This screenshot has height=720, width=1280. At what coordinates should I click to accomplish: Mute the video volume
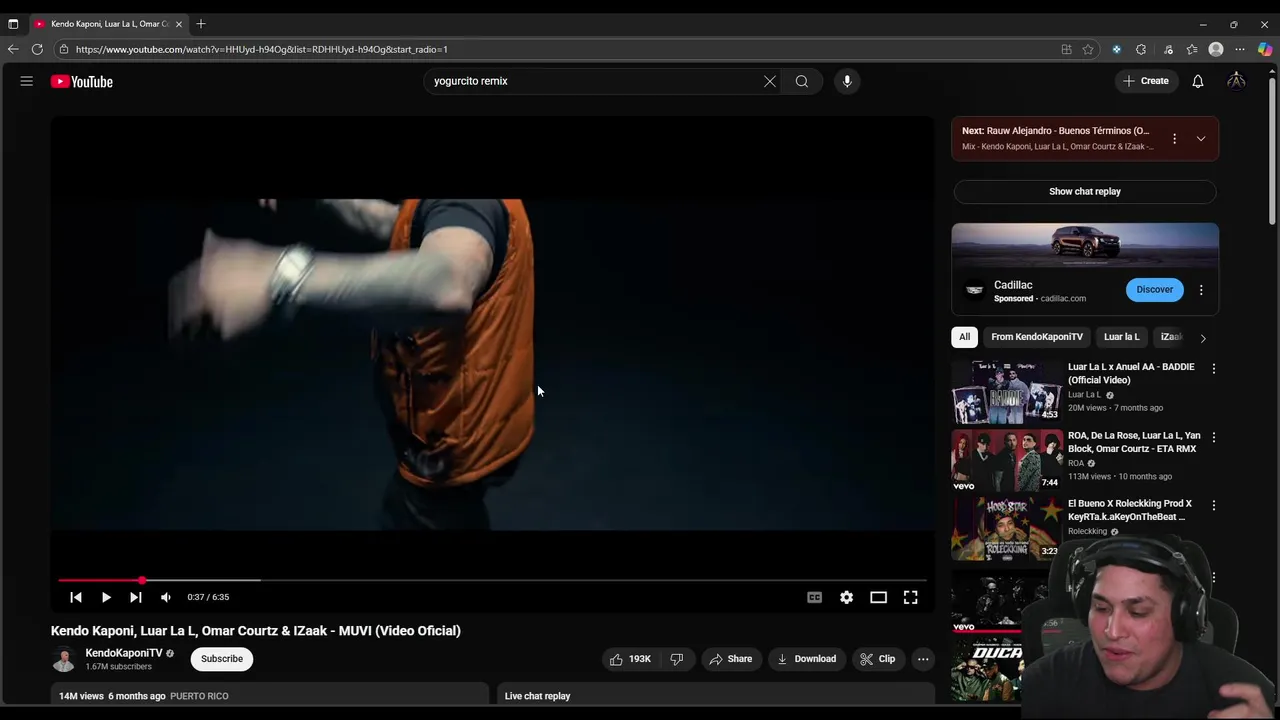click(166, 597)
